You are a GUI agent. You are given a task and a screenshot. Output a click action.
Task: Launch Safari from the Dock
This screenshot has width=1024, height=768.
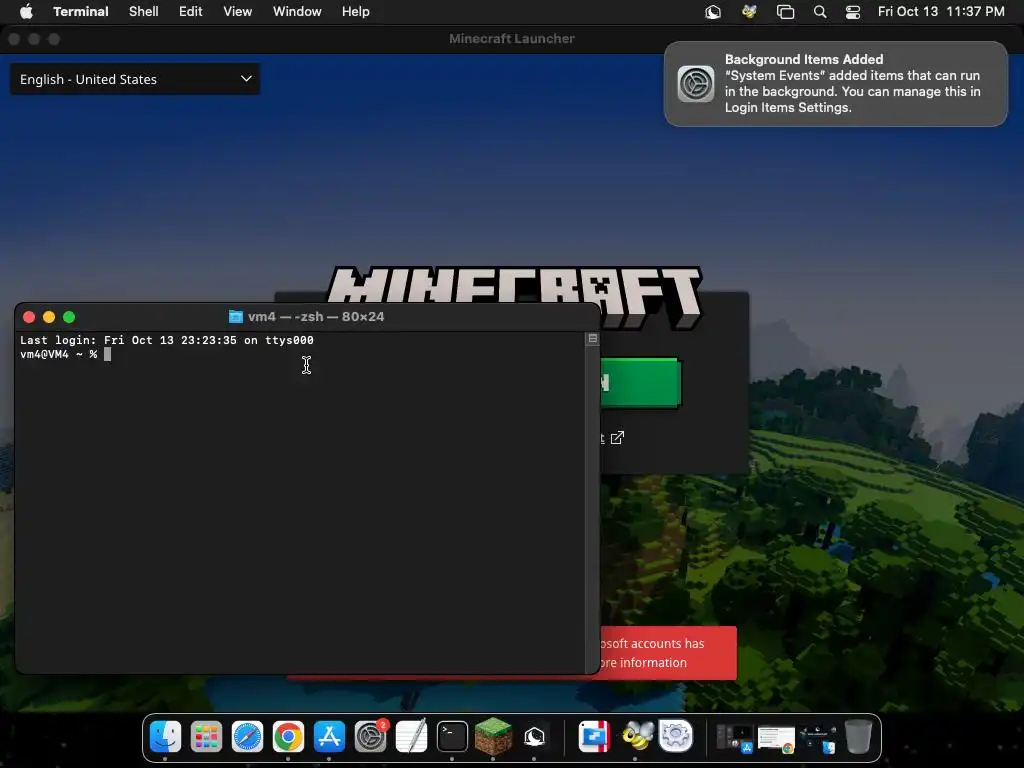click(248, 737)
